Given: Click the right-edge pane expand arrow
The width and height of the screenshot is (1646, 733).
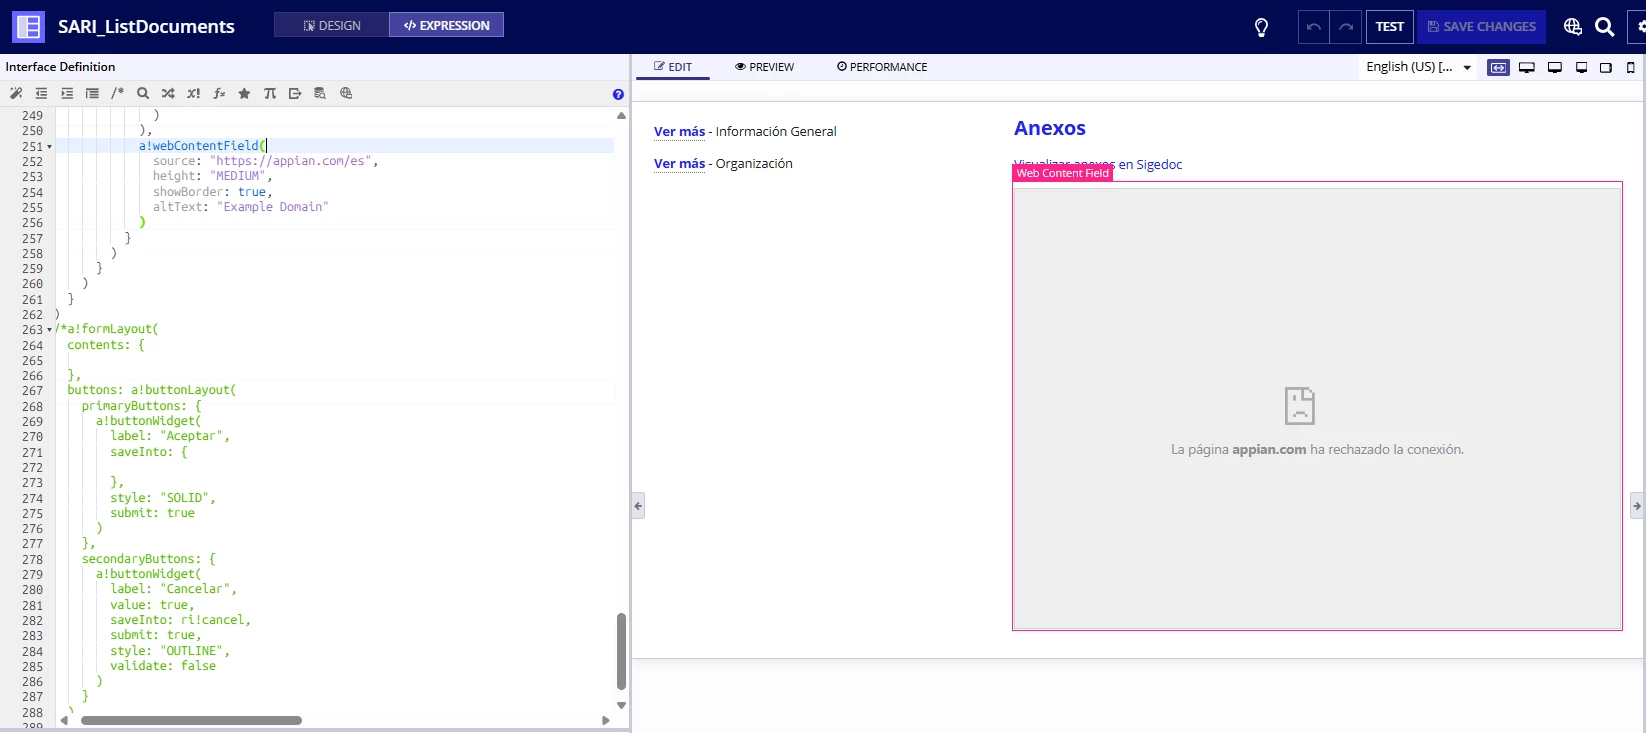Looking at the screenshot, I should click(1637, 506).
